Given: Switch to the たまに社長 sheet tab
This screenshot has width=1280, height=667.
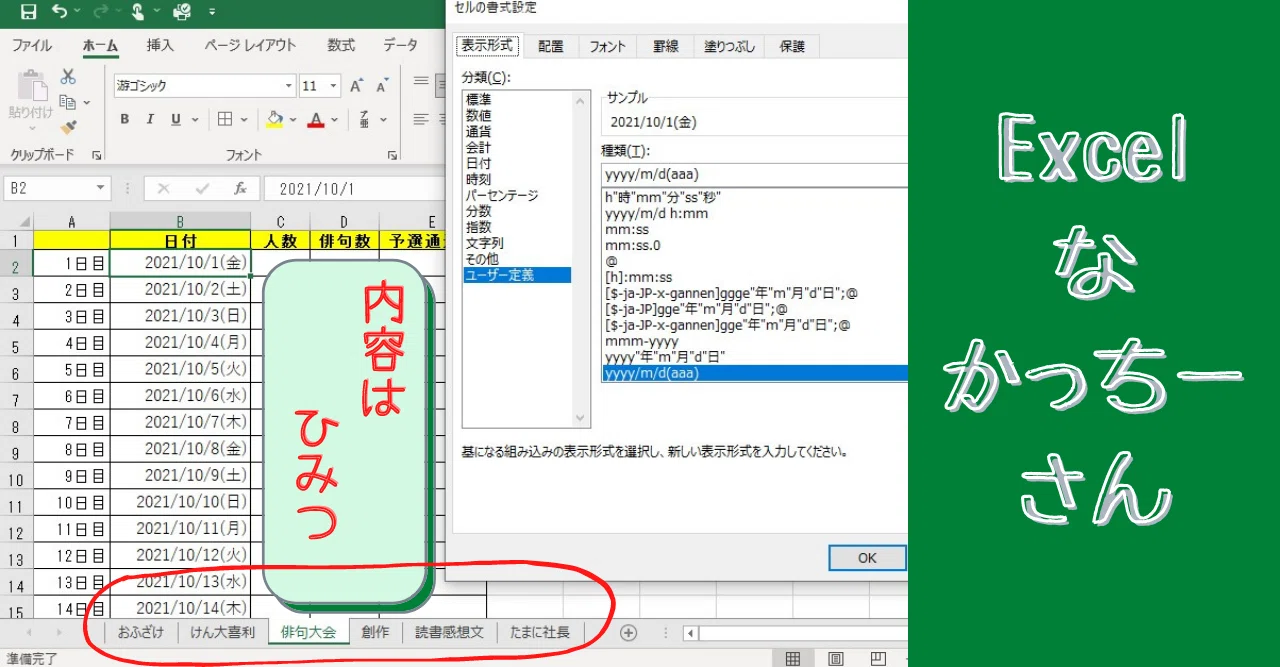Looking at the screenshot, I should coord(540,632).
